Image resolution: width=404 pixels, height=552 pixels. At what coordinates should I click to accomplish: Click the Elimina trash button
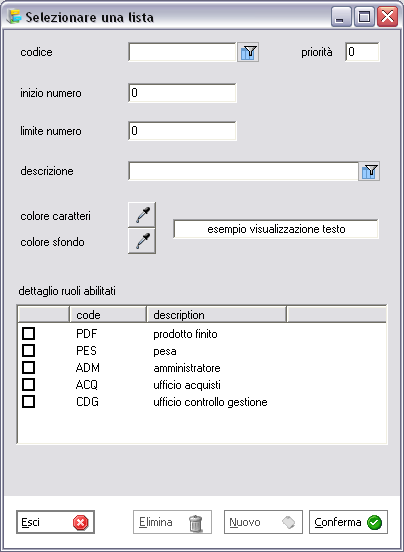(172, 522)
